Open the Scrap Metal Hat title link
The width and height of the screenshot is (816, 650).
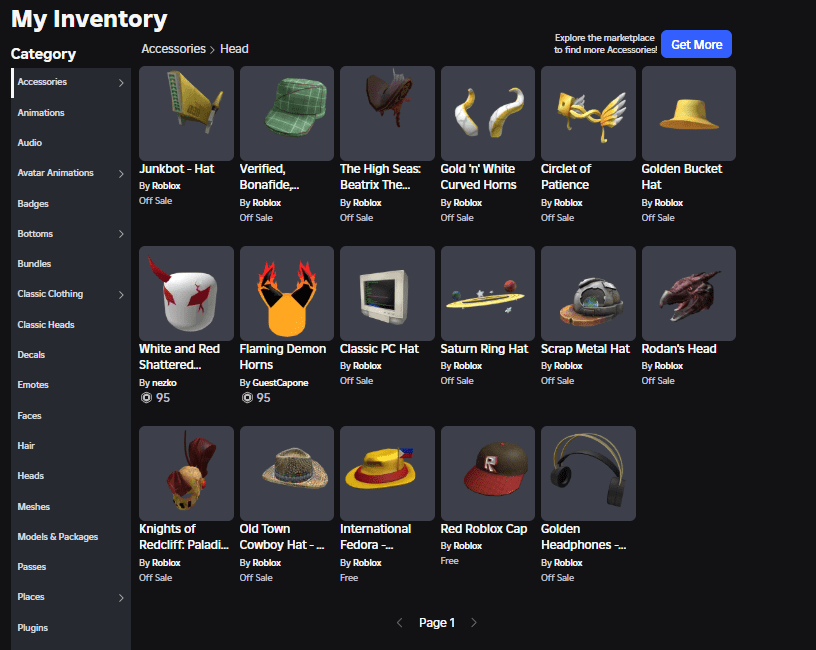(585, 349)
